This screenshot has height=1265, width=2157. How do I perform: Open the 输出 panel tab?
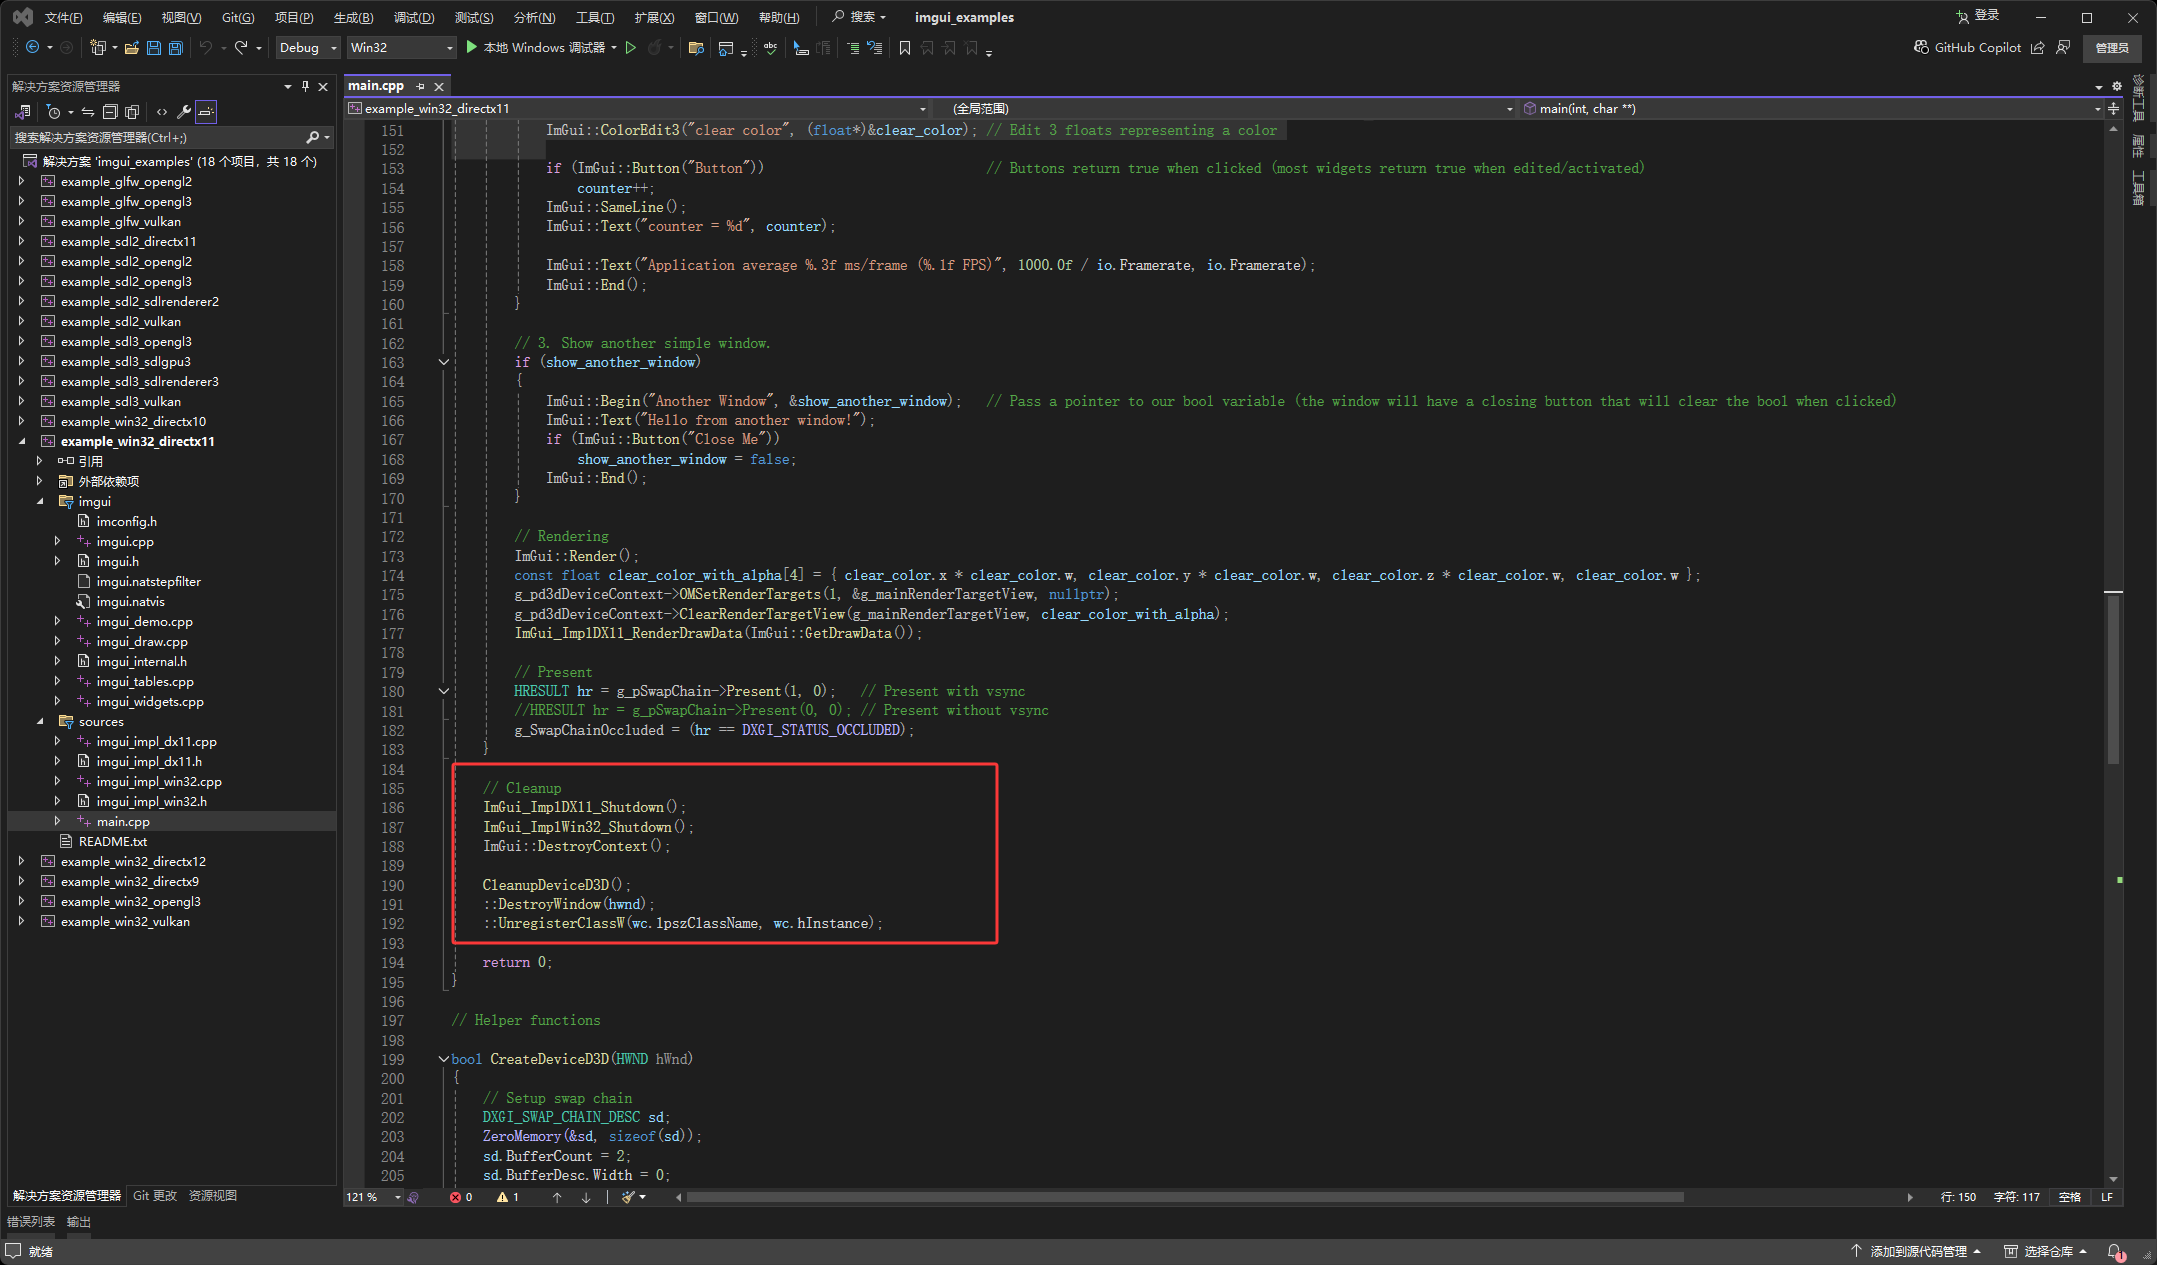(x=79, y=1221)
